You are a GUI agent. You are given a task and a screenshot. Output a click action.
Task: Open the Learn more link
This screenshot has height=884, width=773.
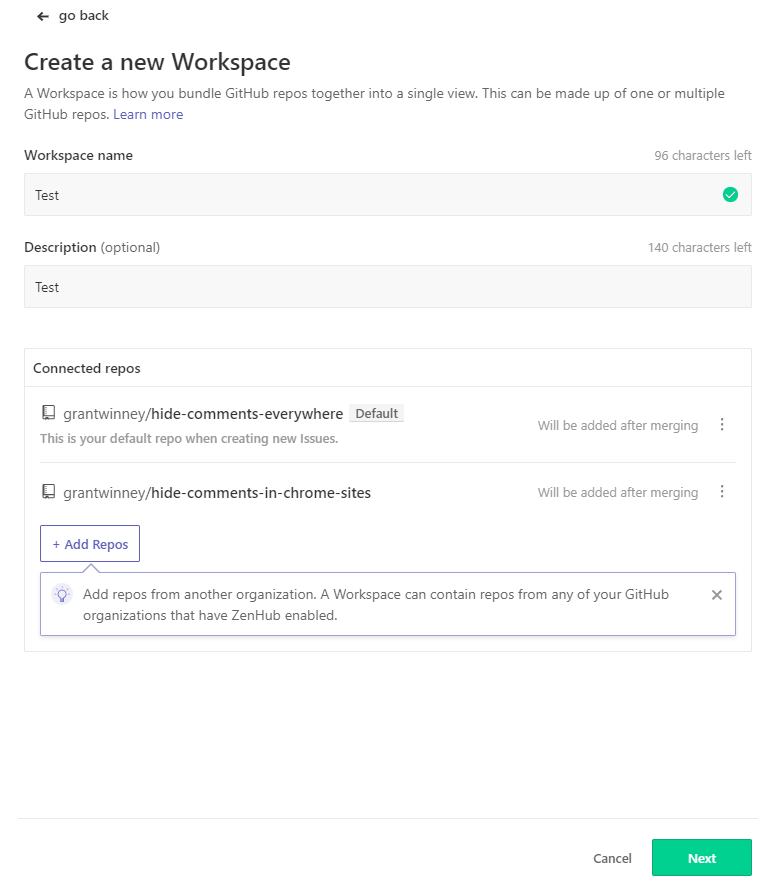pos(148,114)
